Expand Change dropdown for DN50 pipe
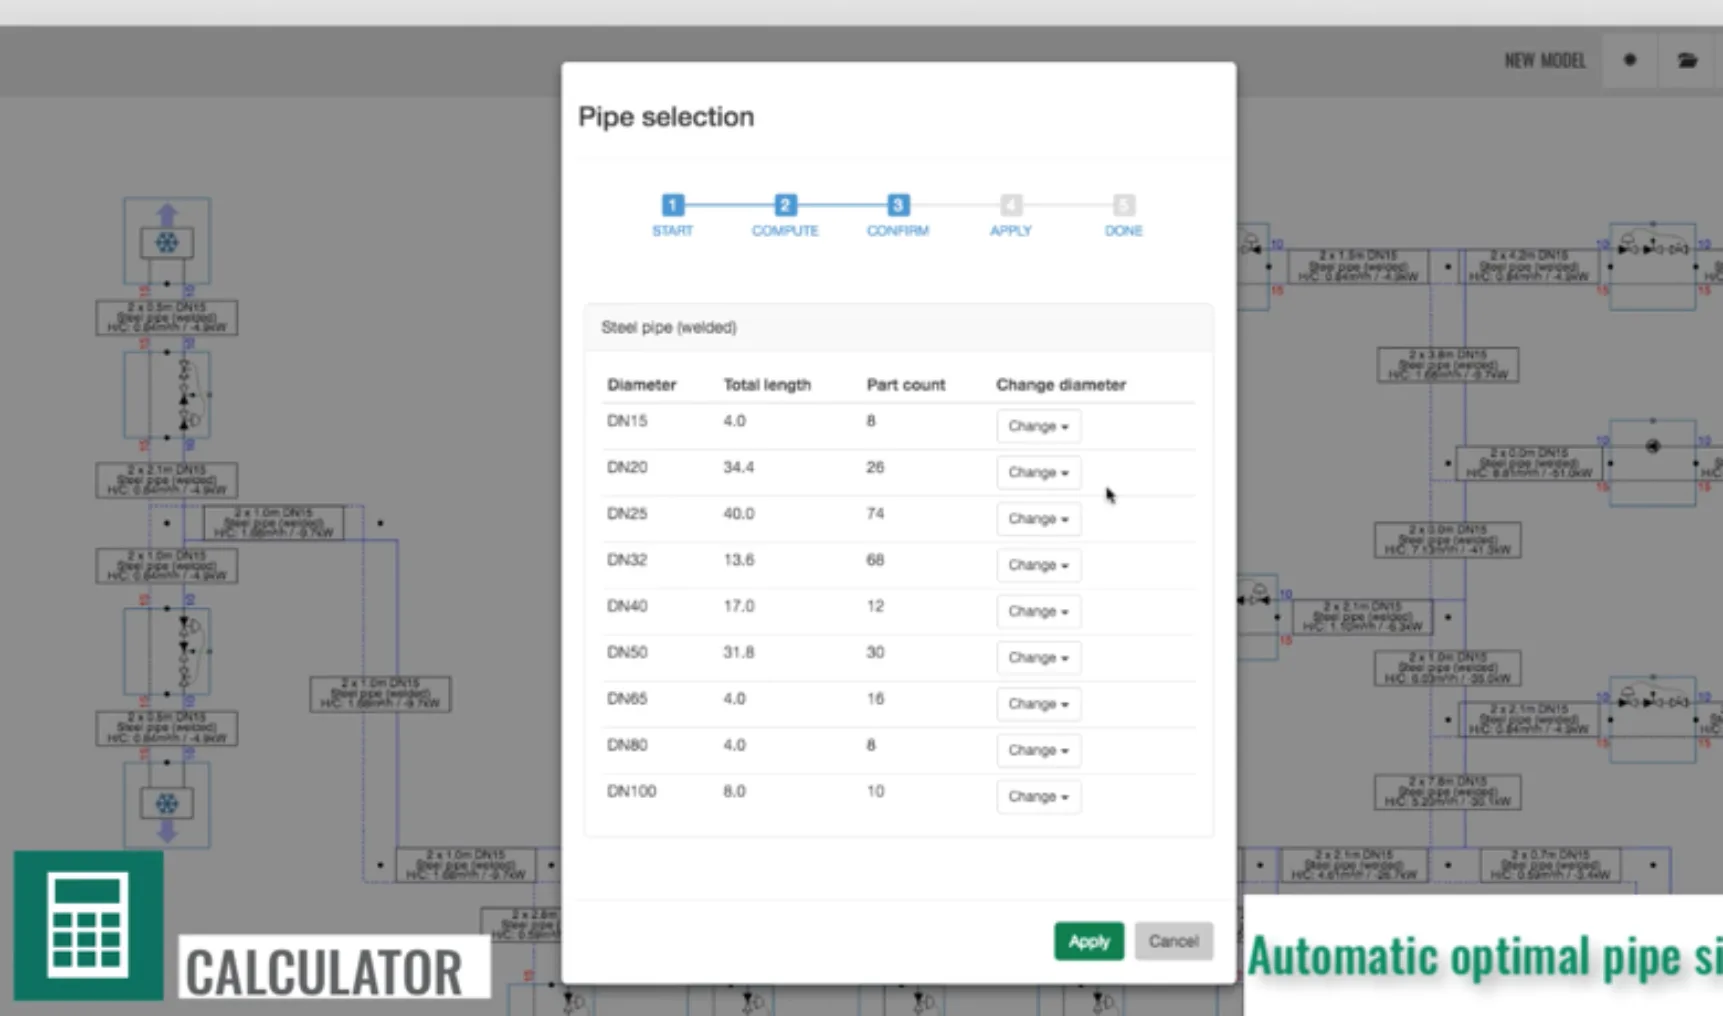1723x1016 pixels. tap(1037, 658)
